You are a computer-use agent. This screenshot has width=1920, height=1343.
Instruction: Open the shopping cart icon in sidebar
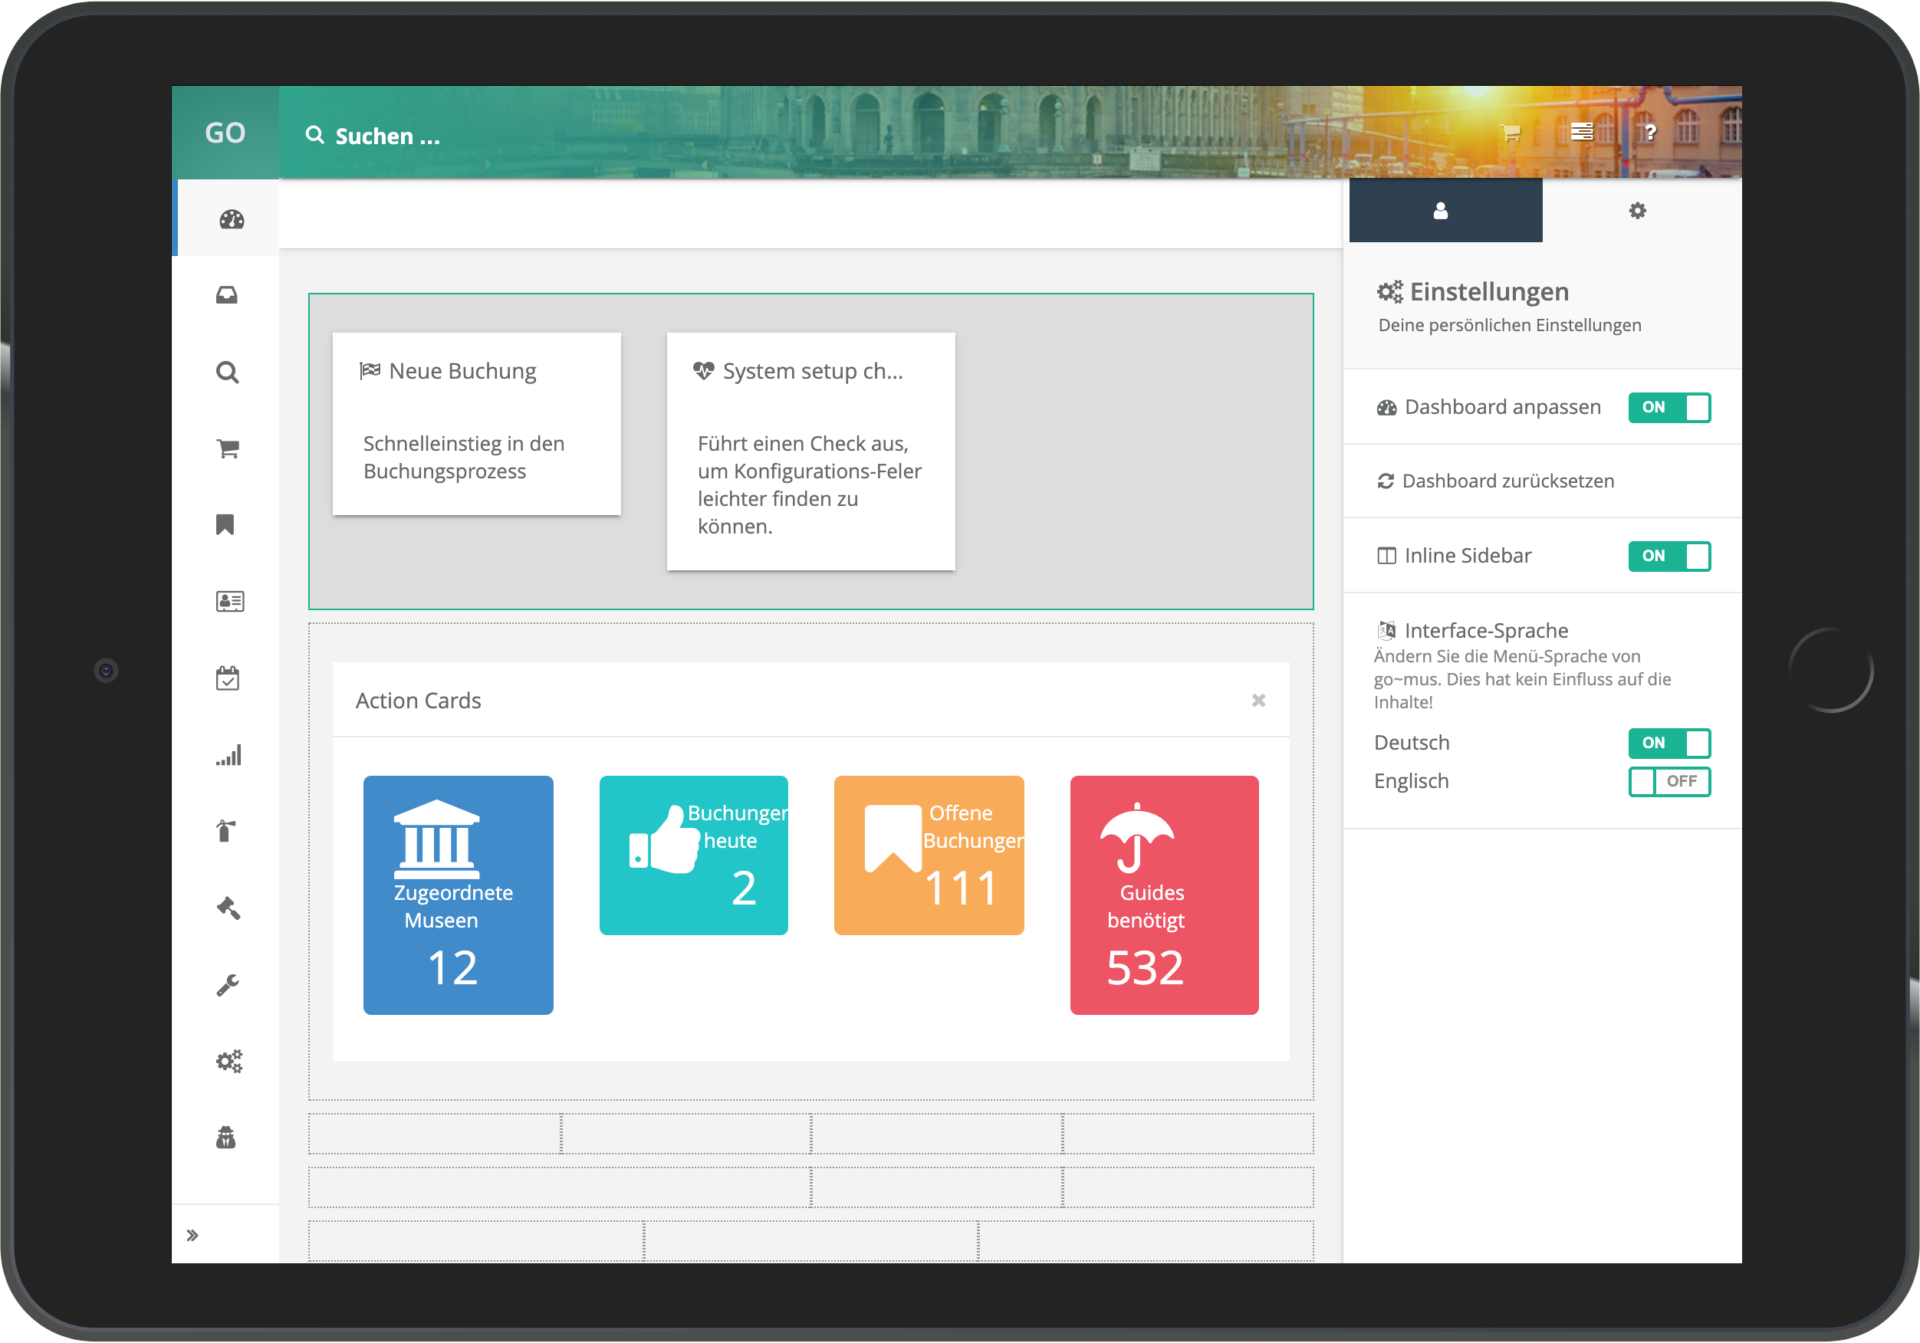228,448
